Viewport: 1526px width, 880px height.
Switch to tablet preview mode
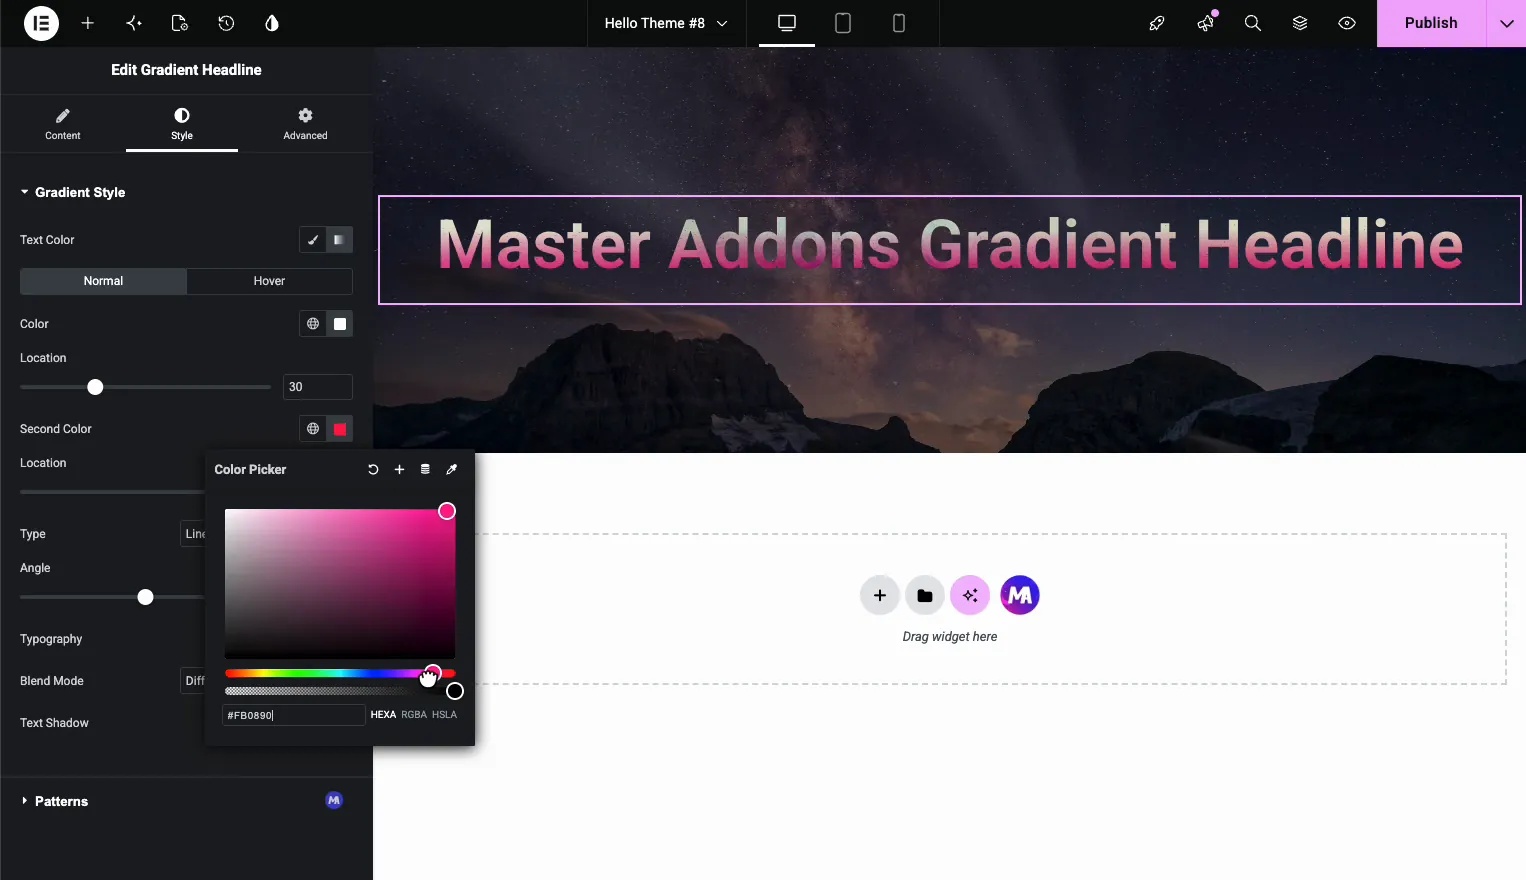843,23
